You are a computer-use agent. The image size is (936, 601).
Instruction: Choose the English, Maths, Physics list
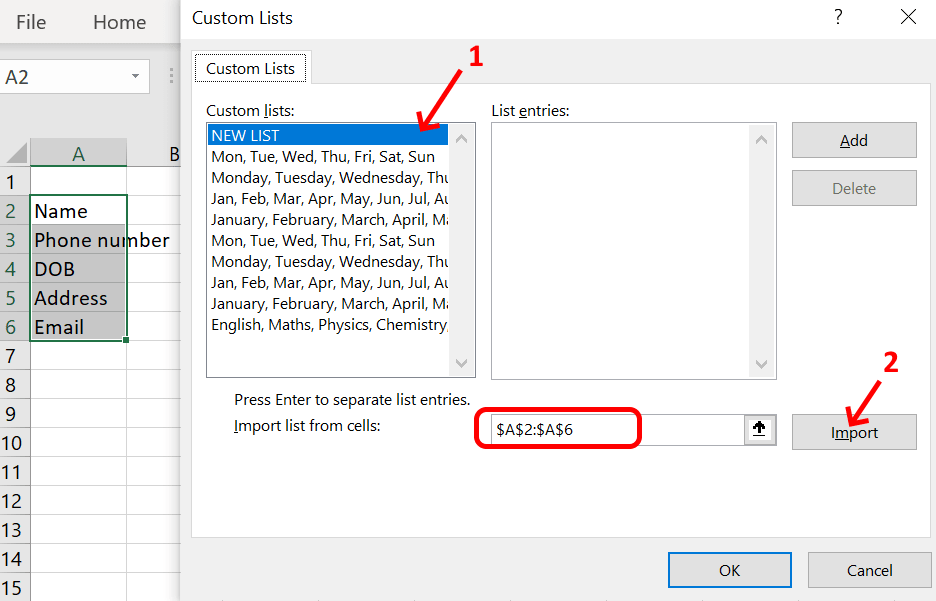point(328,325)
